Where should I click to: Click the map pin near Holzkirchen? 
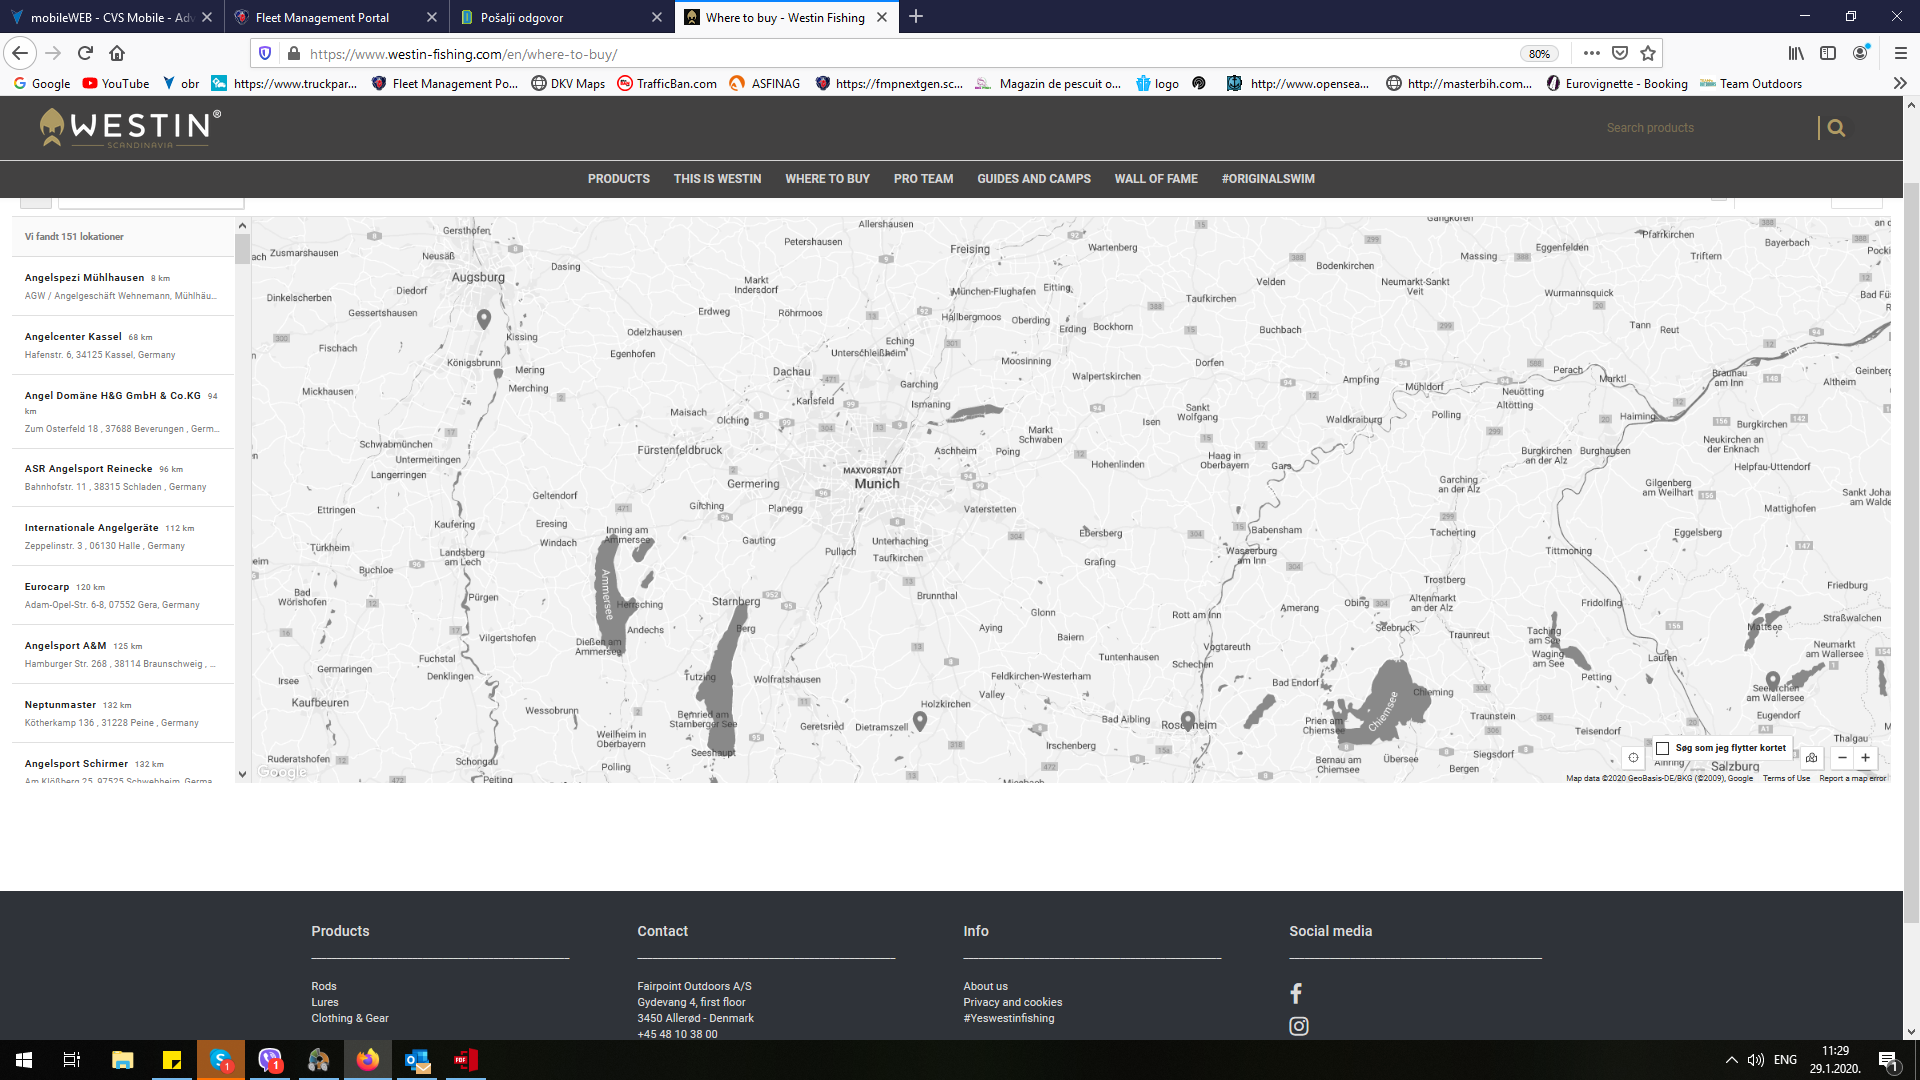(x=920, y=720)
